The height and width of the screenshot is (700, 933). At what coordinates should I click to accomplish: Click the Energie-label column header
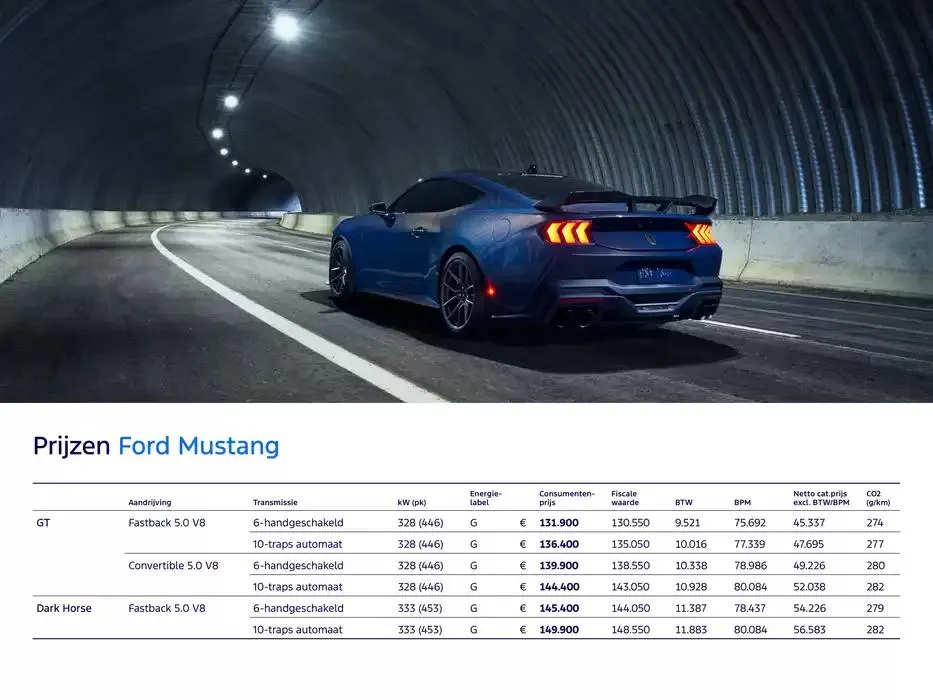tap(484, 498)
